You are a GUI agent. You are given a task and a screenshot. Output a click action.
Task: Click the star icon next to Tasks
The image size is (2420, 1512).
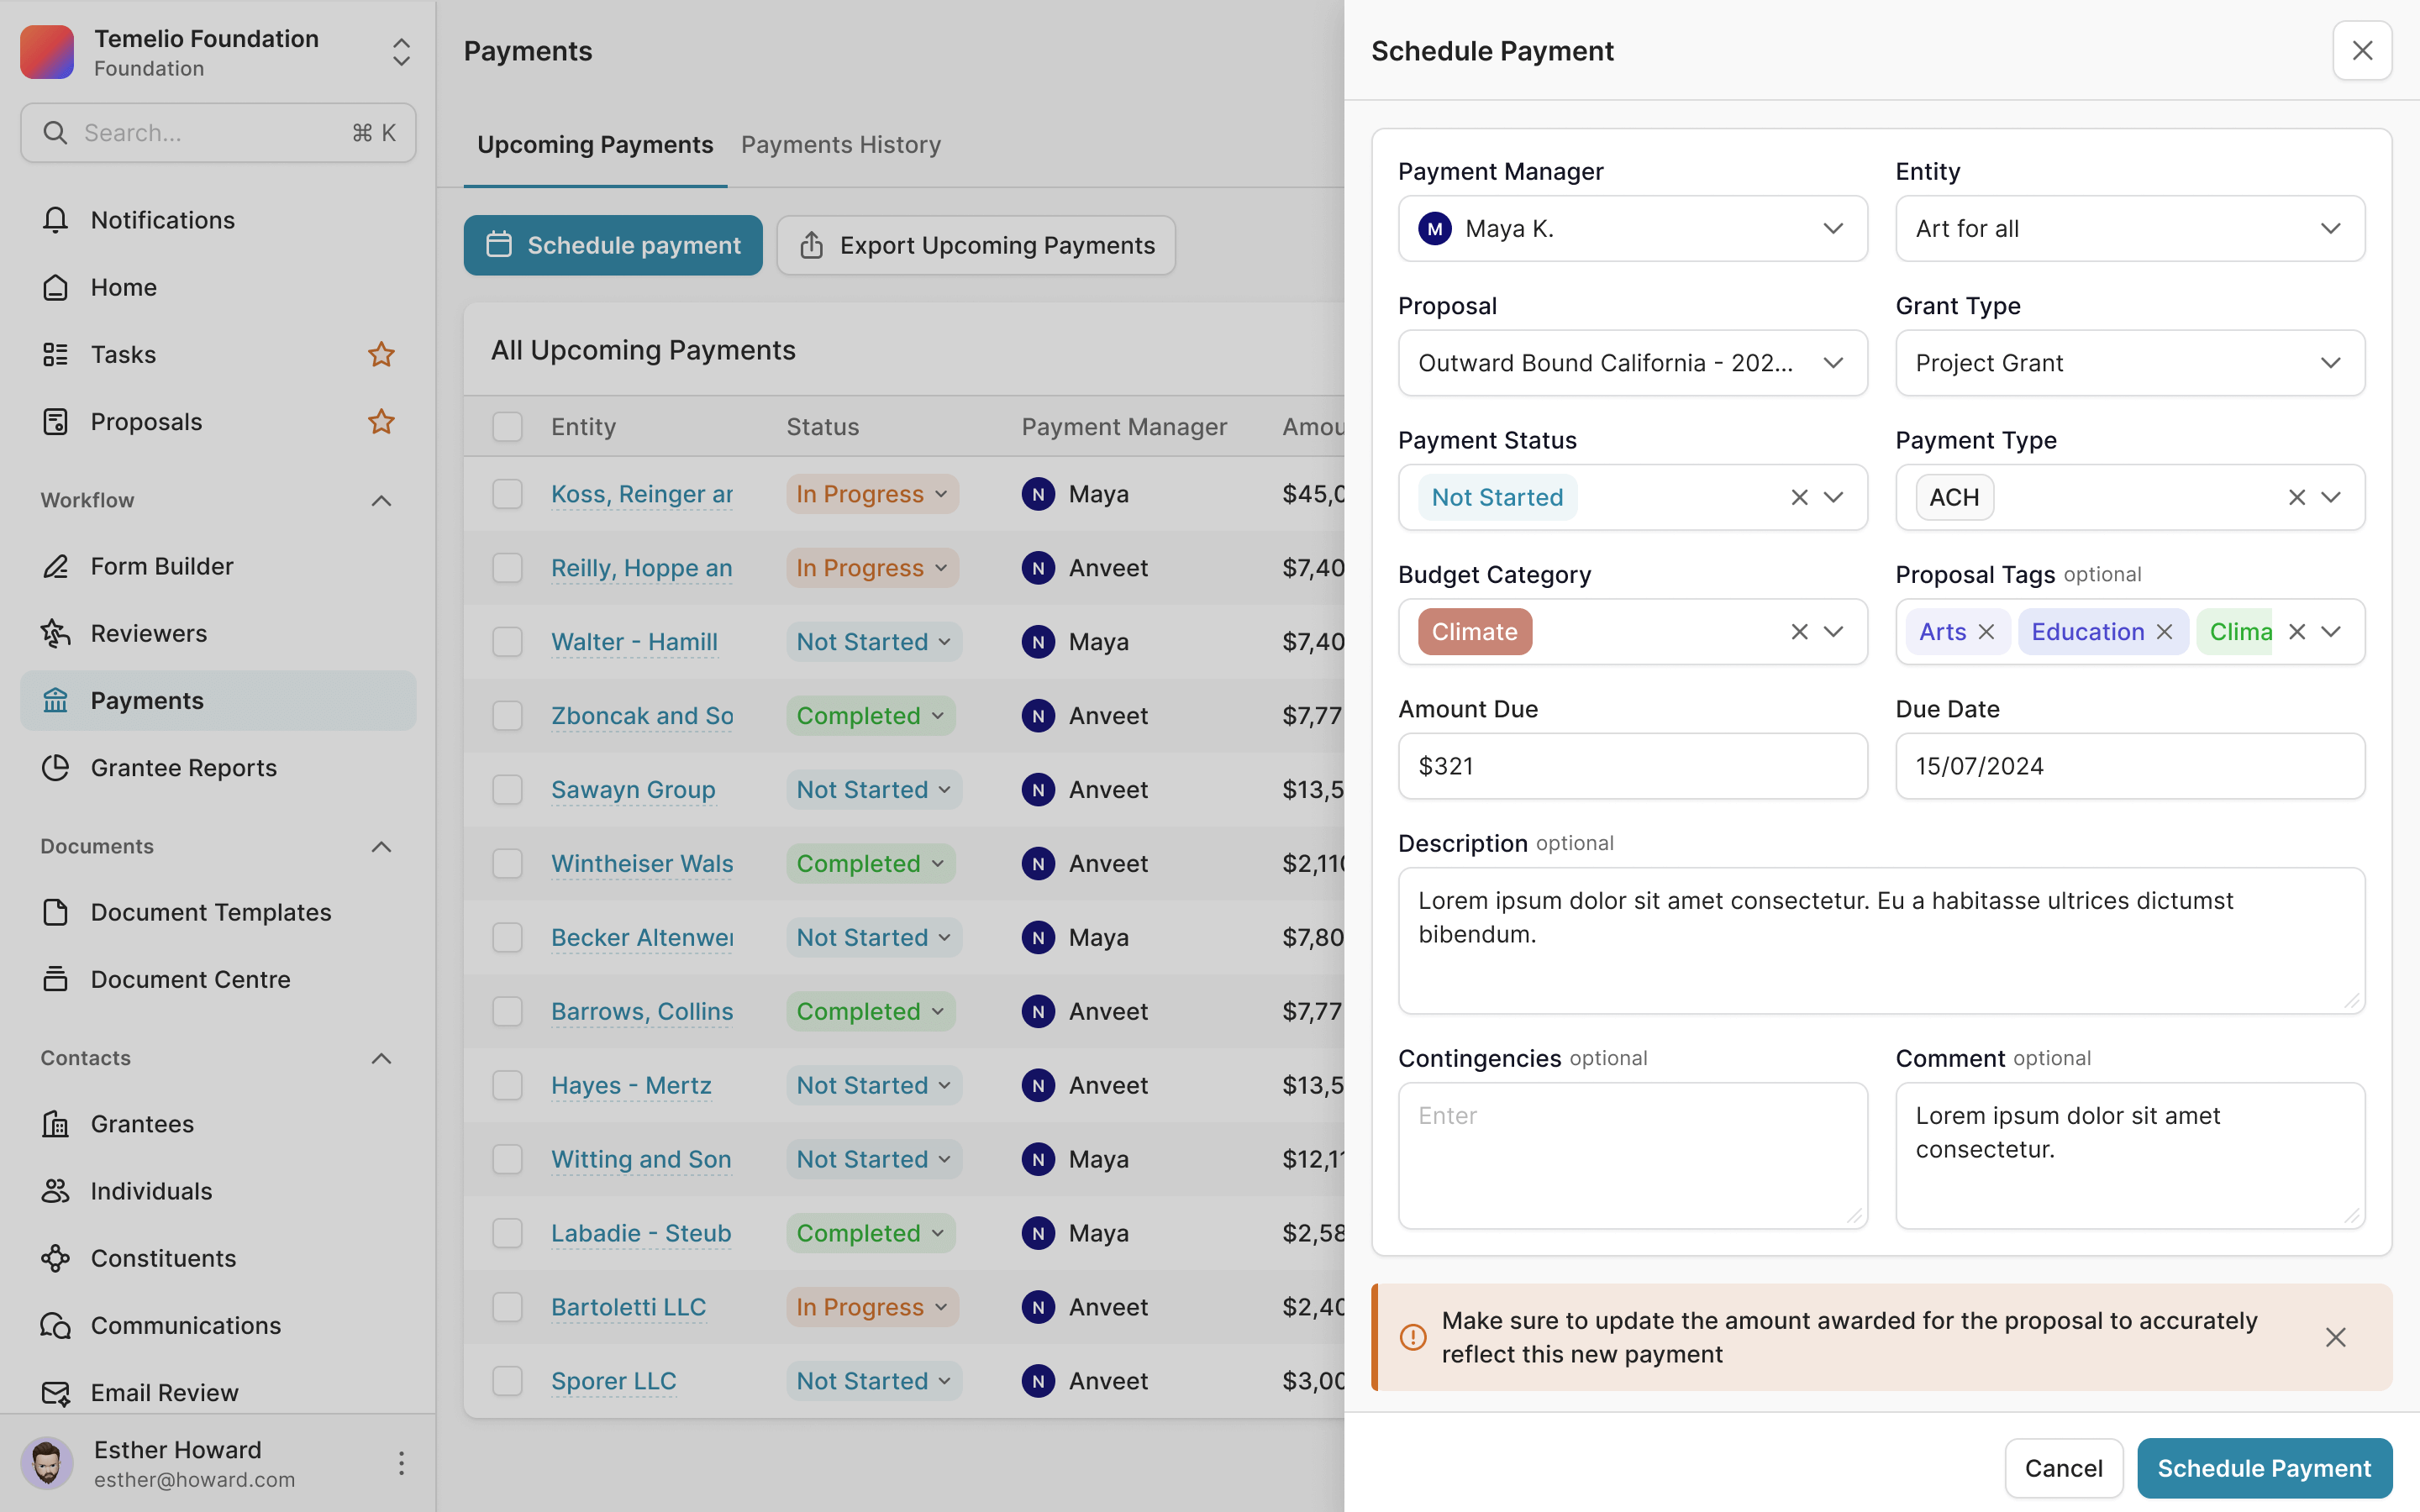[x=381, y=355]
